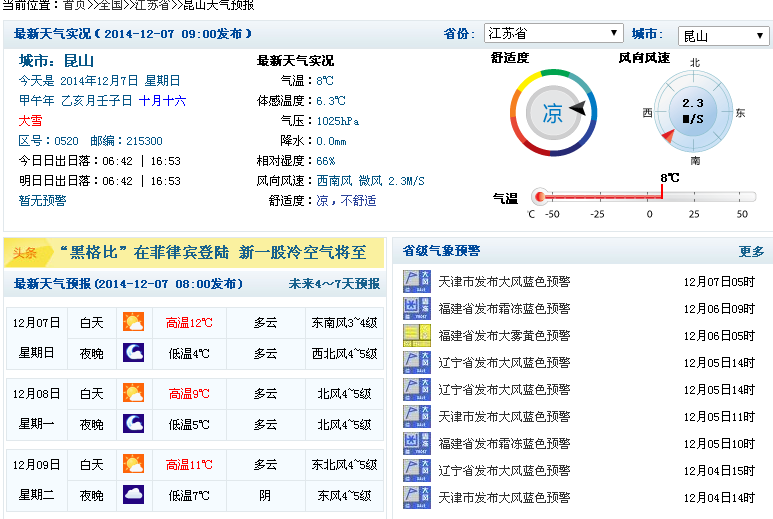This screenshot has height=519, width=773.
Task: Open the 未来4~7天预报 forecast link
Action: (x=334, y=284)
